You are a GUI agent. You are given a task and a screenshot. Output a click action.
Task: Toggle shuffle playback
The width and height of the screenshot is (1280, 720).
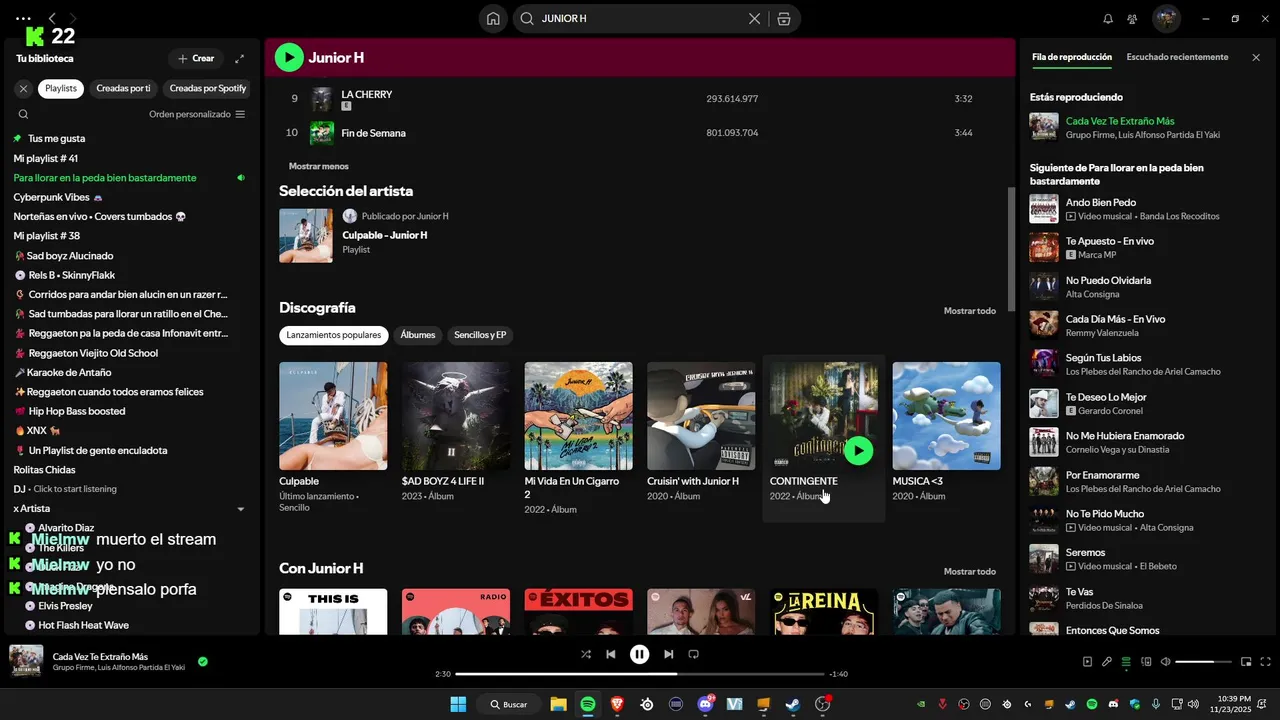point(586,654)
